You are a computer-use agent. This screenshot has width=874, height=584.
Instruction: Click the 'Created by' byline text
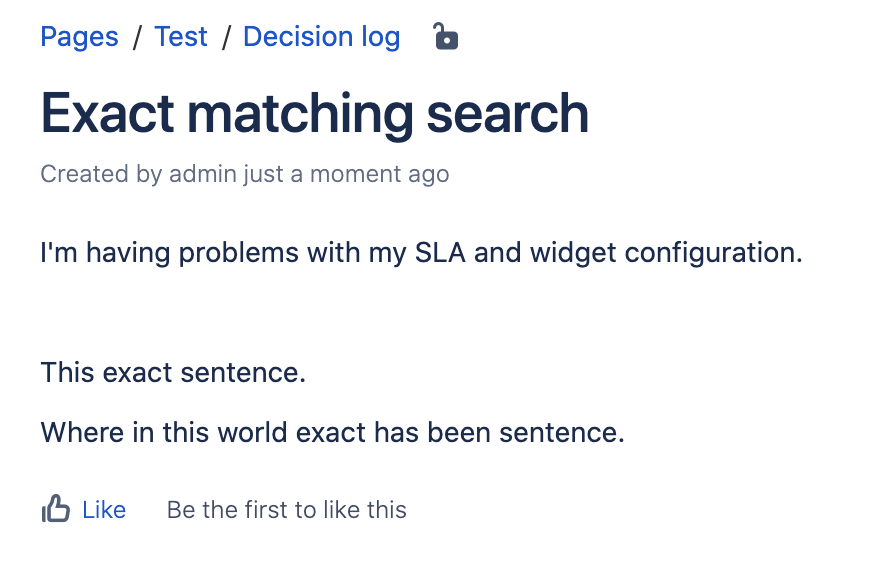coord(101,174)
